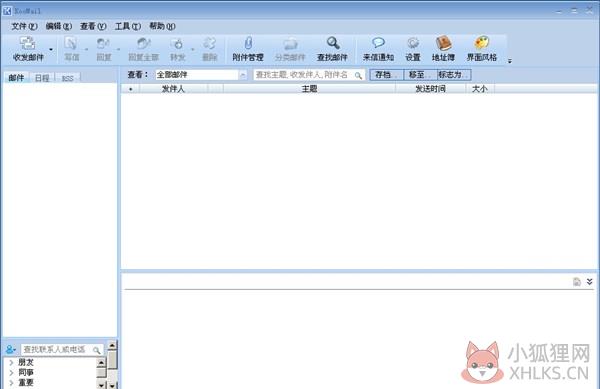Sort by 发件人 column header
Viewport: 600px width, 389px height.
(173, 89)
